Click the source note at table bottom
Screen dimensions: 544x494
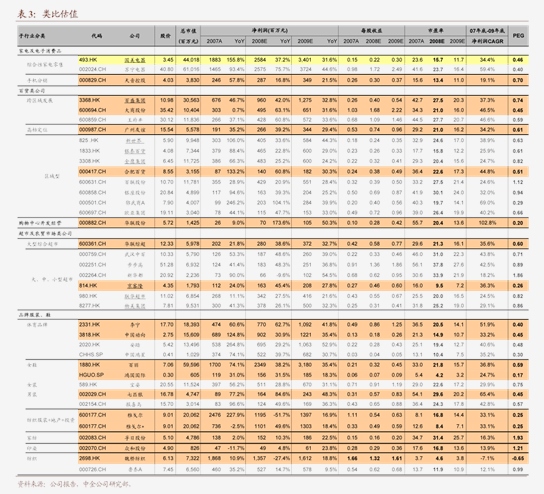click(74, 484)
